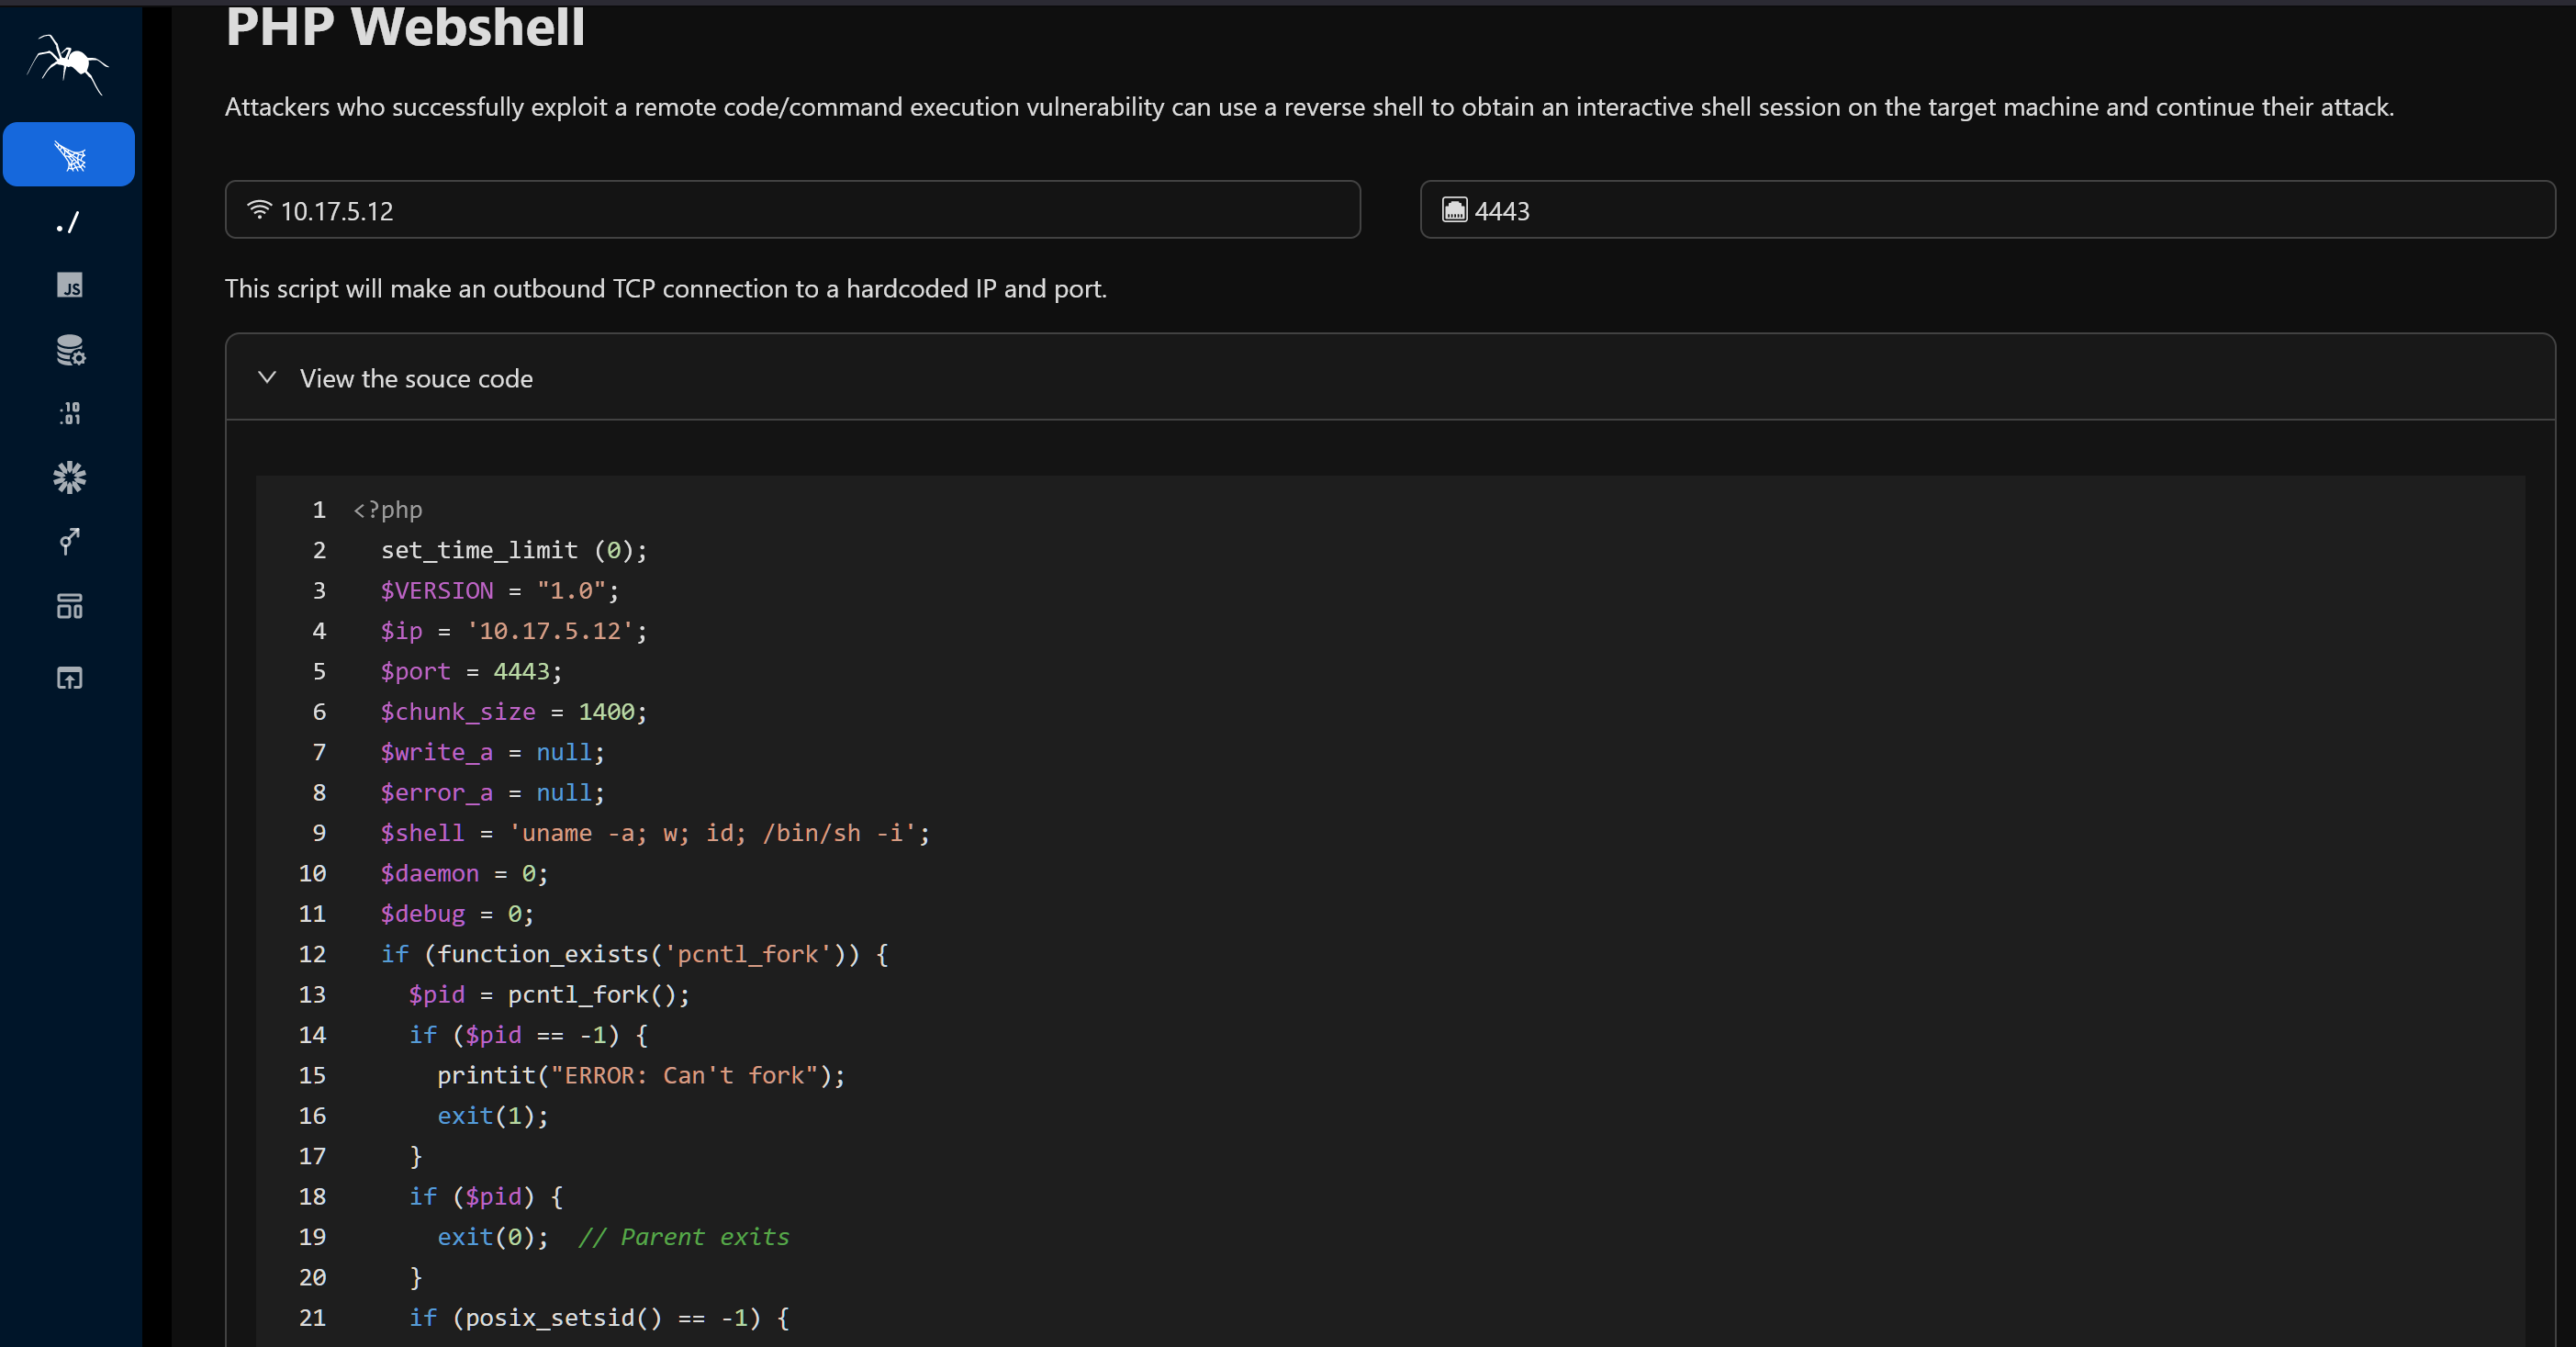Viewport: 2576px width, 1347px height.
Task: Click the PHP Webshell heading
Action: 405,26
